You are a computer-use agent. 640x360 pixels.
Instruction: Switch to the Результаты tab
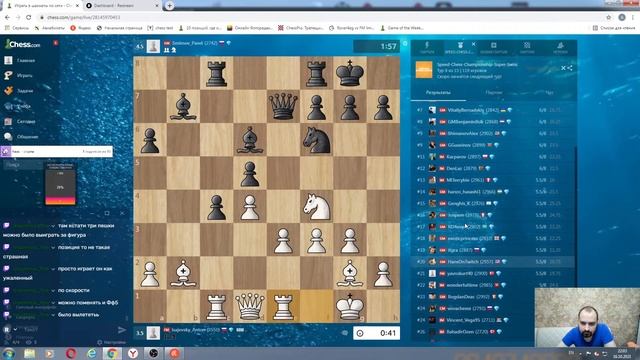tap(438, 93)
